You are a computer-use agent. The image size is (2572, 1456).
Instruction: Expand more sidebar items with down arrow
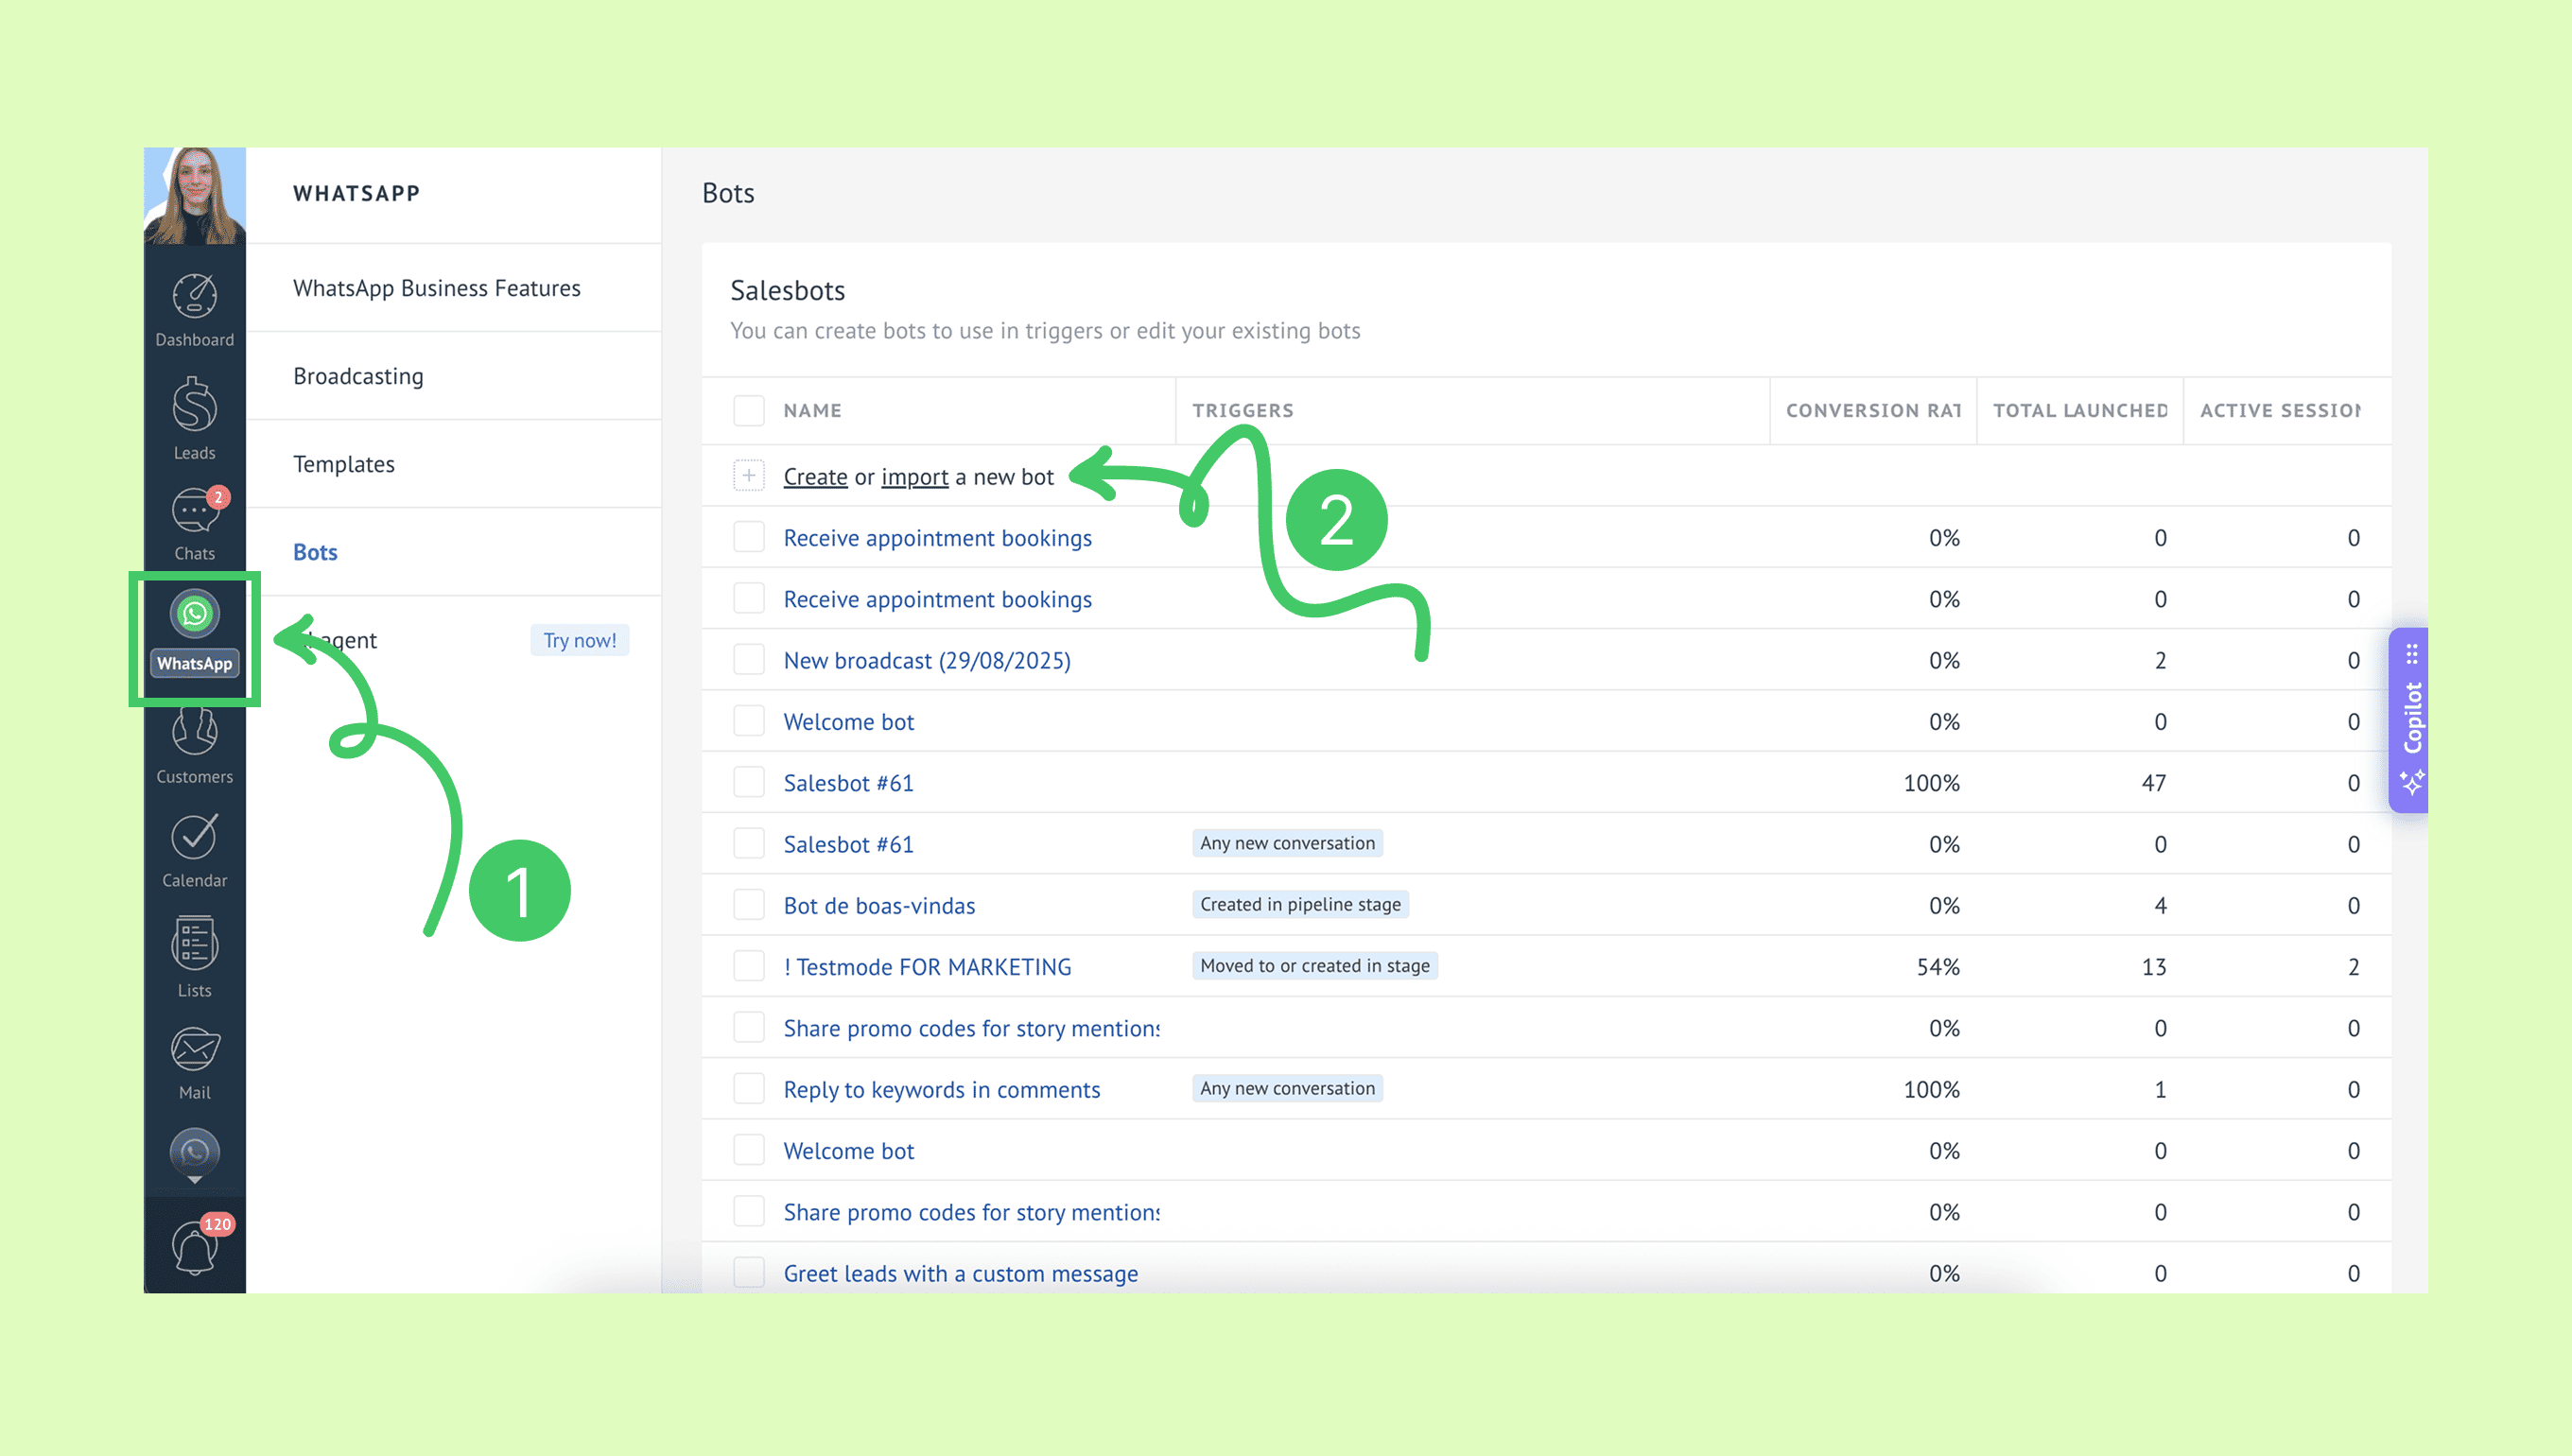point(194,1181)
